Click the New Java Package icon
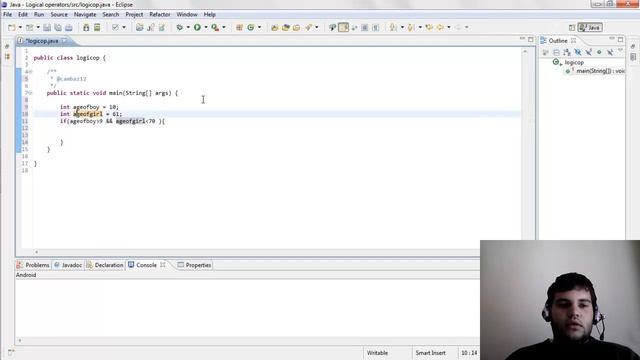This screenshot has height=360, width=640. (x=240, y=27)
